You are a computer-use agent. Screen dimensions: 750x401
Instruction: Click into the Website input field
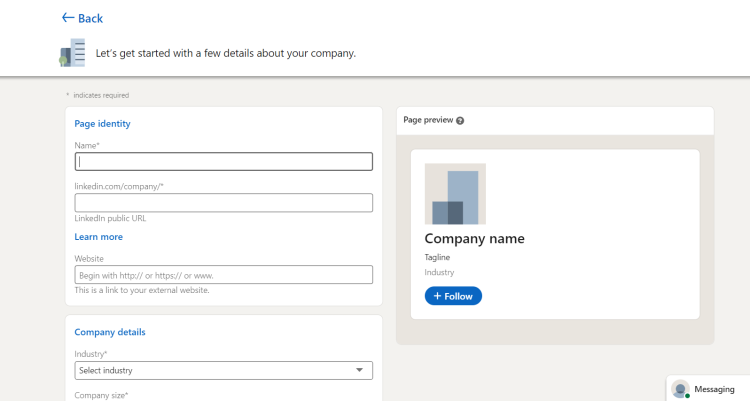(223, 275)
